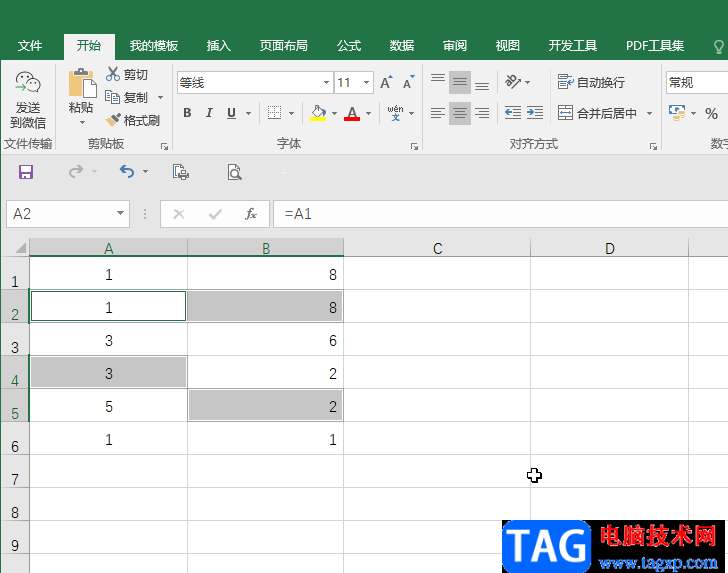This screenshot has width=728, height=573.
Task: Click the Undo arrow
Action: [127, 171]
